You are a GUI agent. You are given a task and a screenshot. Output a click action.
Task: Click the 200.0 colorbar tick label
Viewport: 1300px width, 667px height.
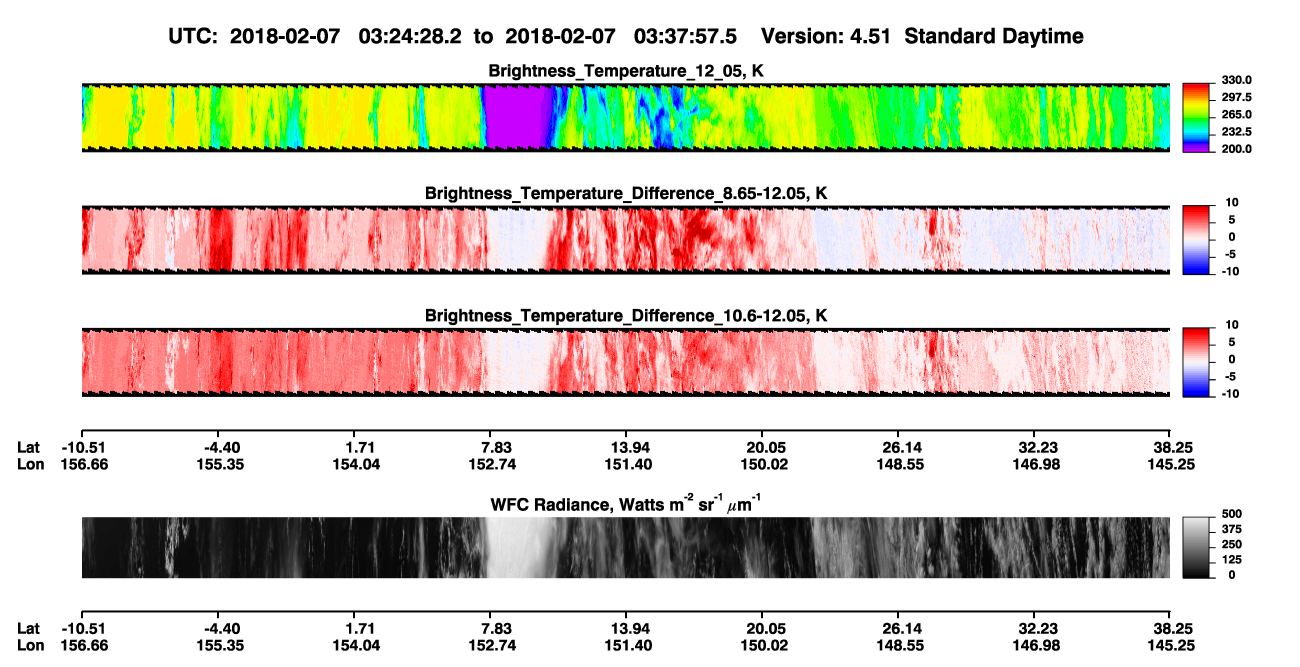point(1234,149)
